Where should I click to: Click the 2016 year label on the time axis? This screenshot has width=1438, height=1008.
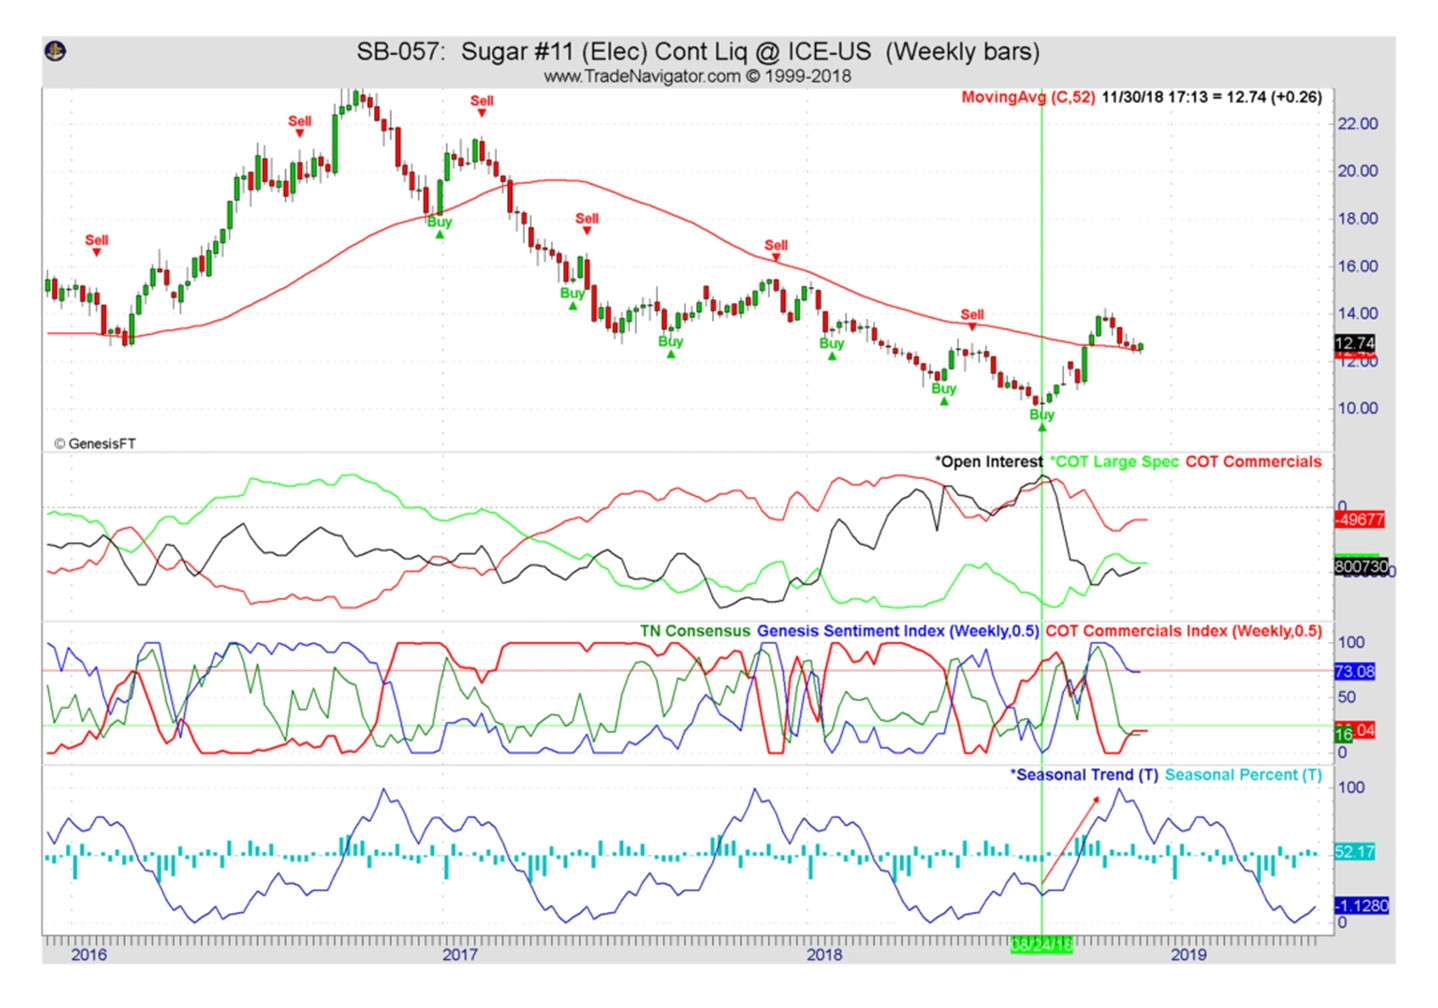(x=89, y=955)
